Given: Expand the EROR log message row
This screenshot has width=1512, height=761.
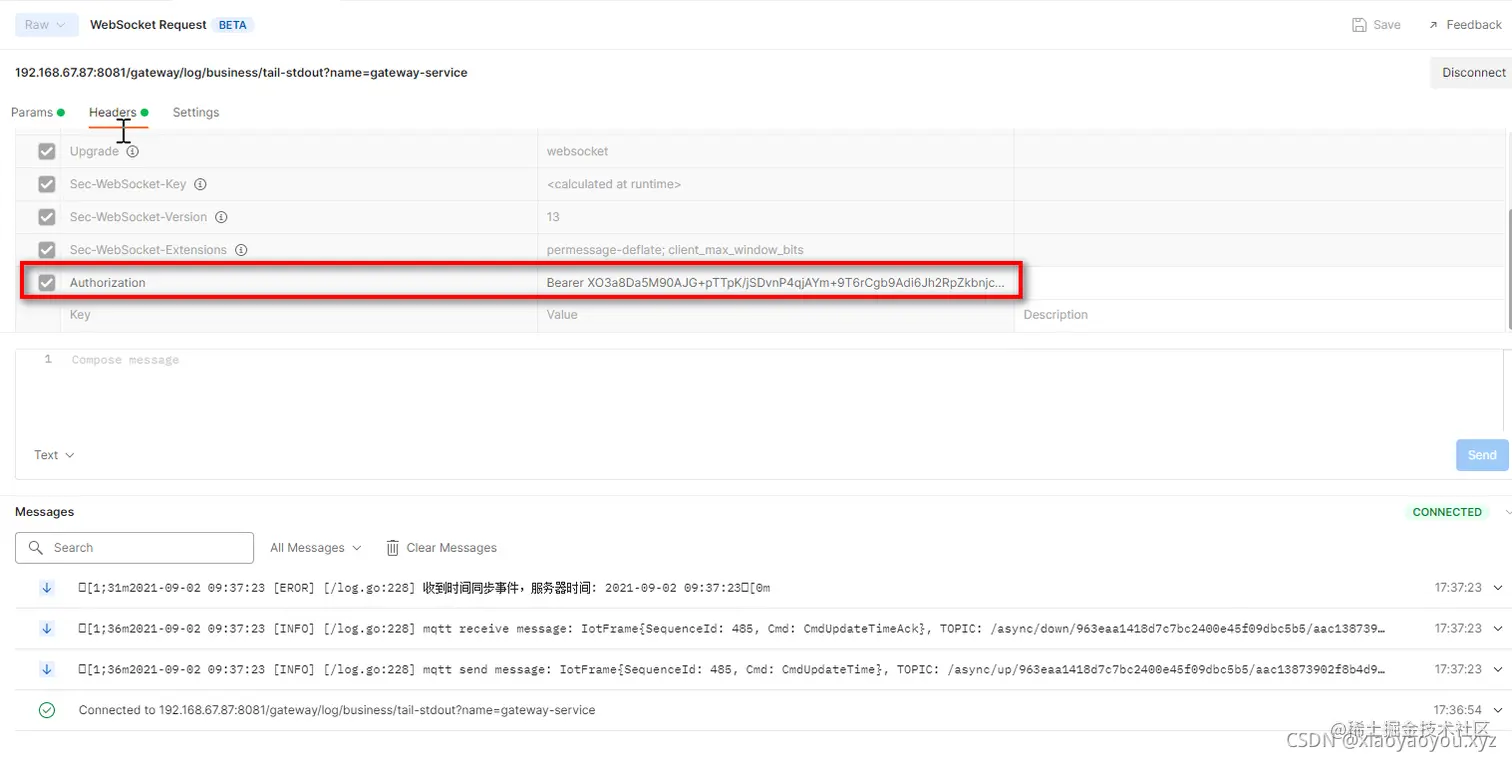Looking at the screenshot, I should pyautogui.click(x=1498, y=588).
